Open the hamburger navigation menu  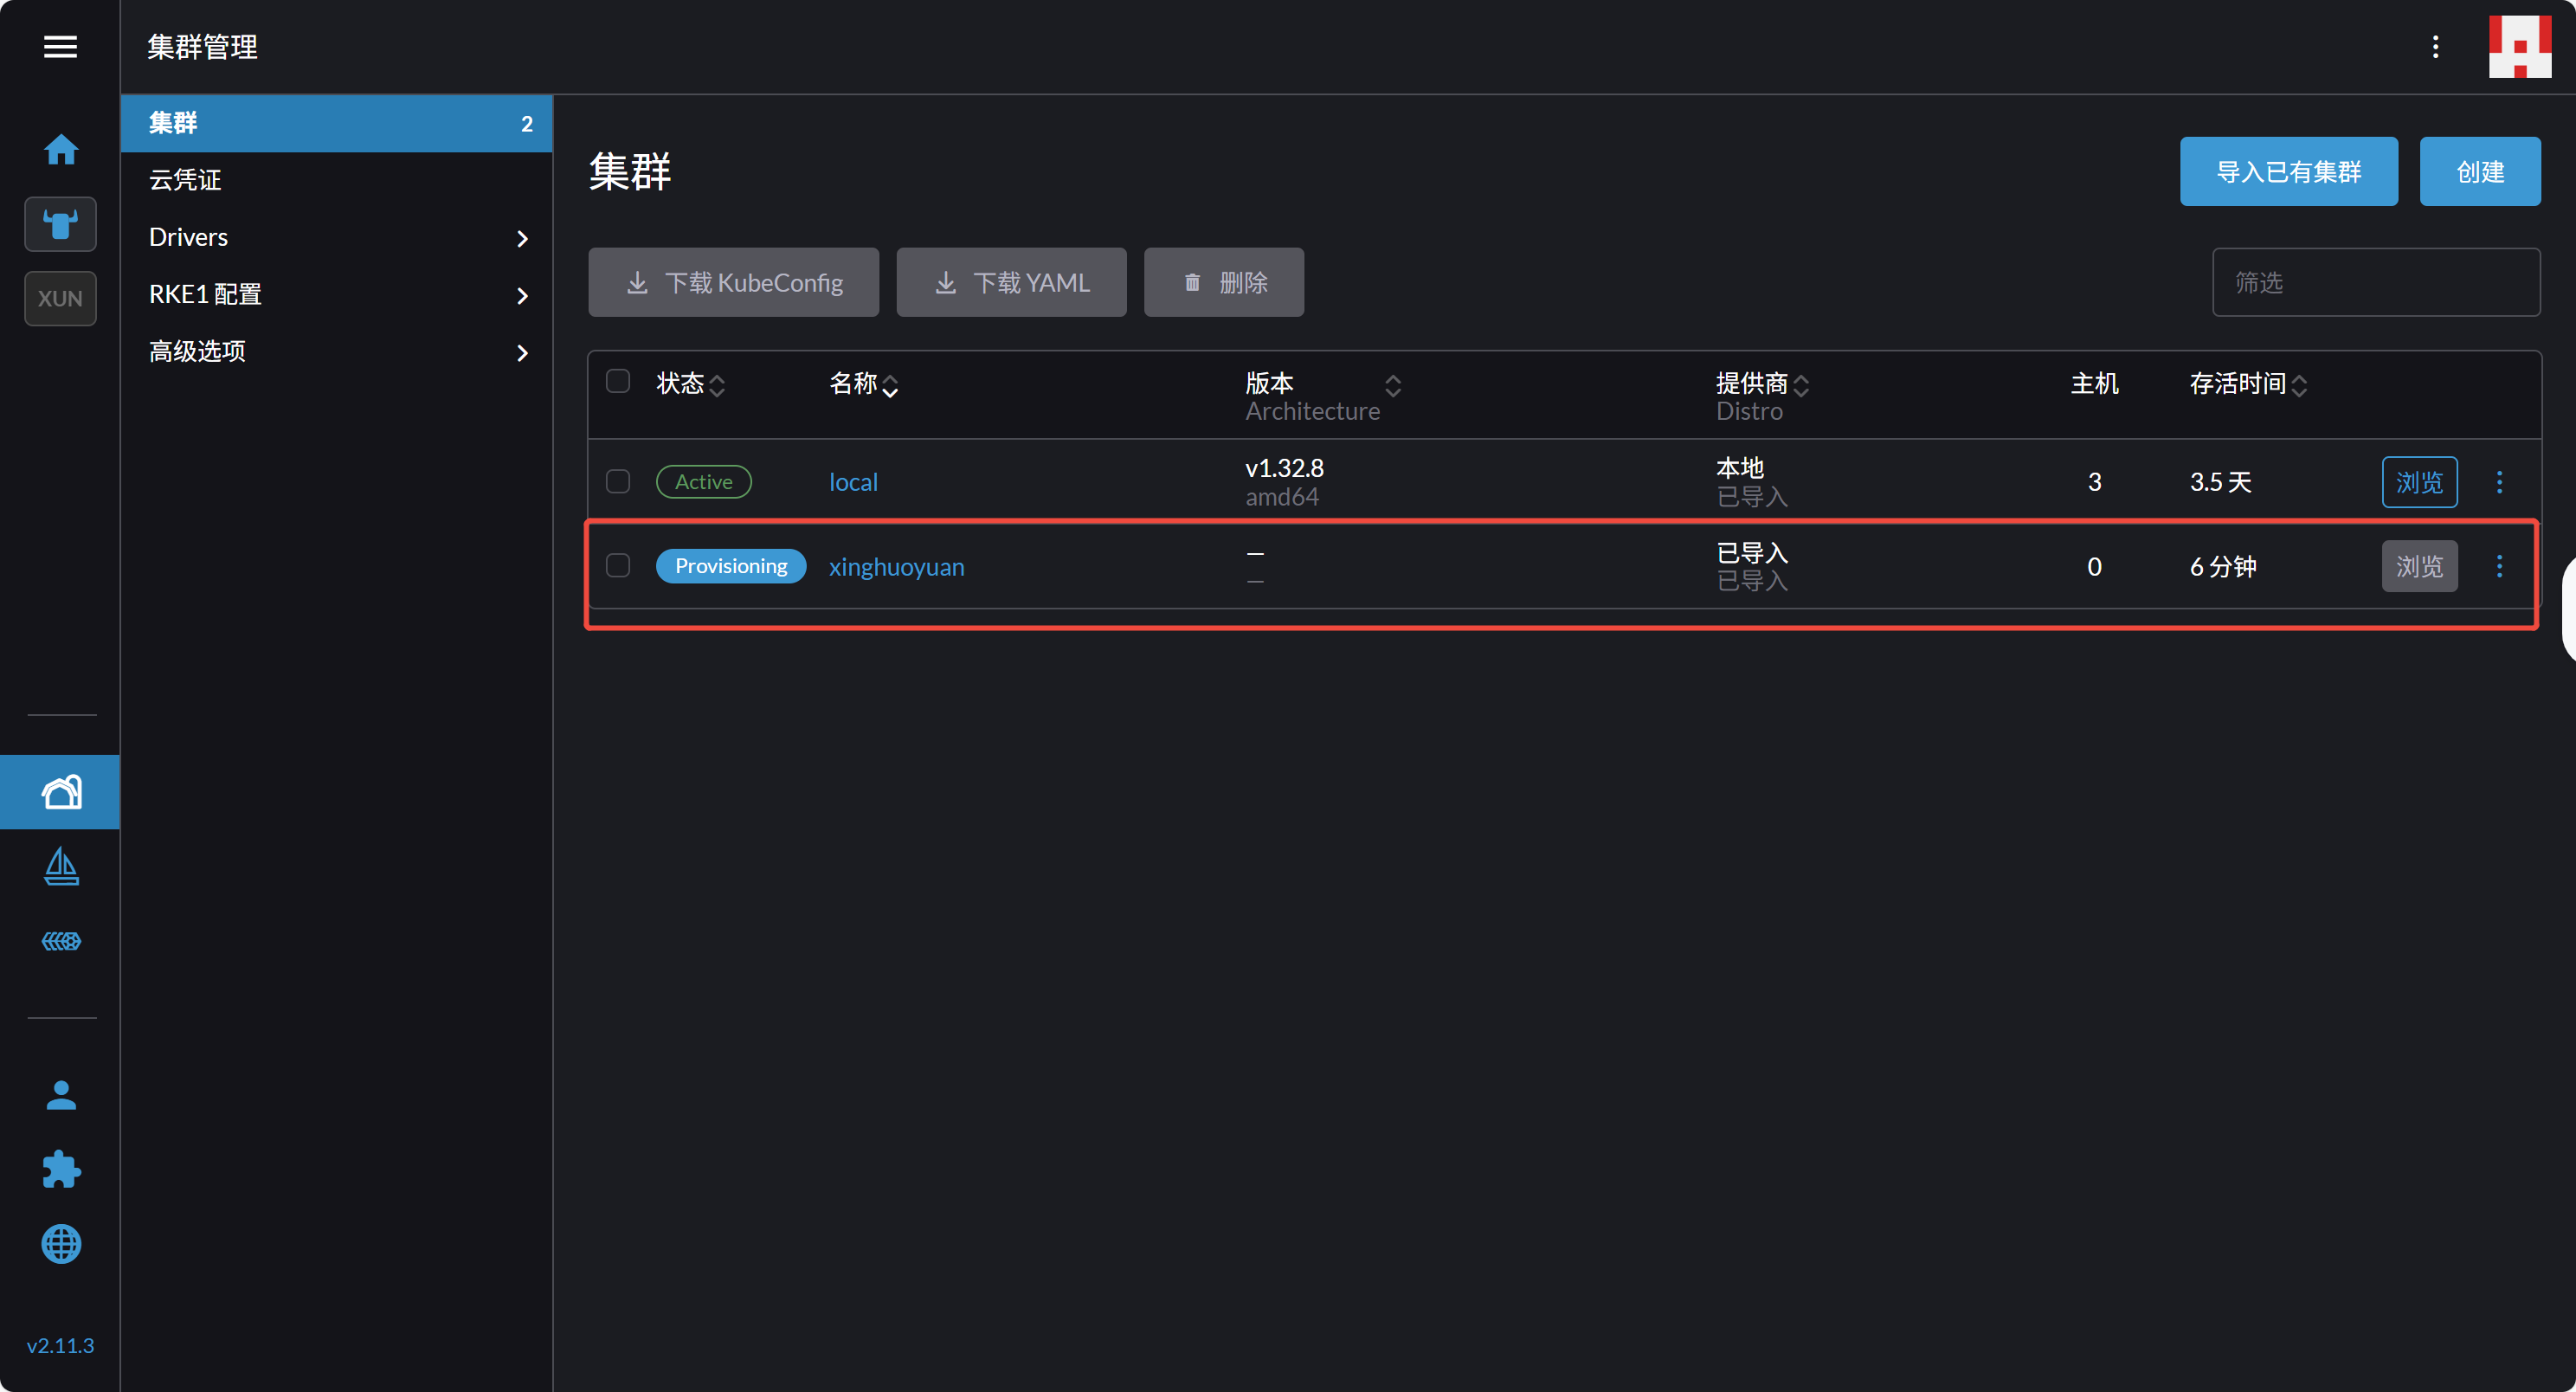pos(60,47)
